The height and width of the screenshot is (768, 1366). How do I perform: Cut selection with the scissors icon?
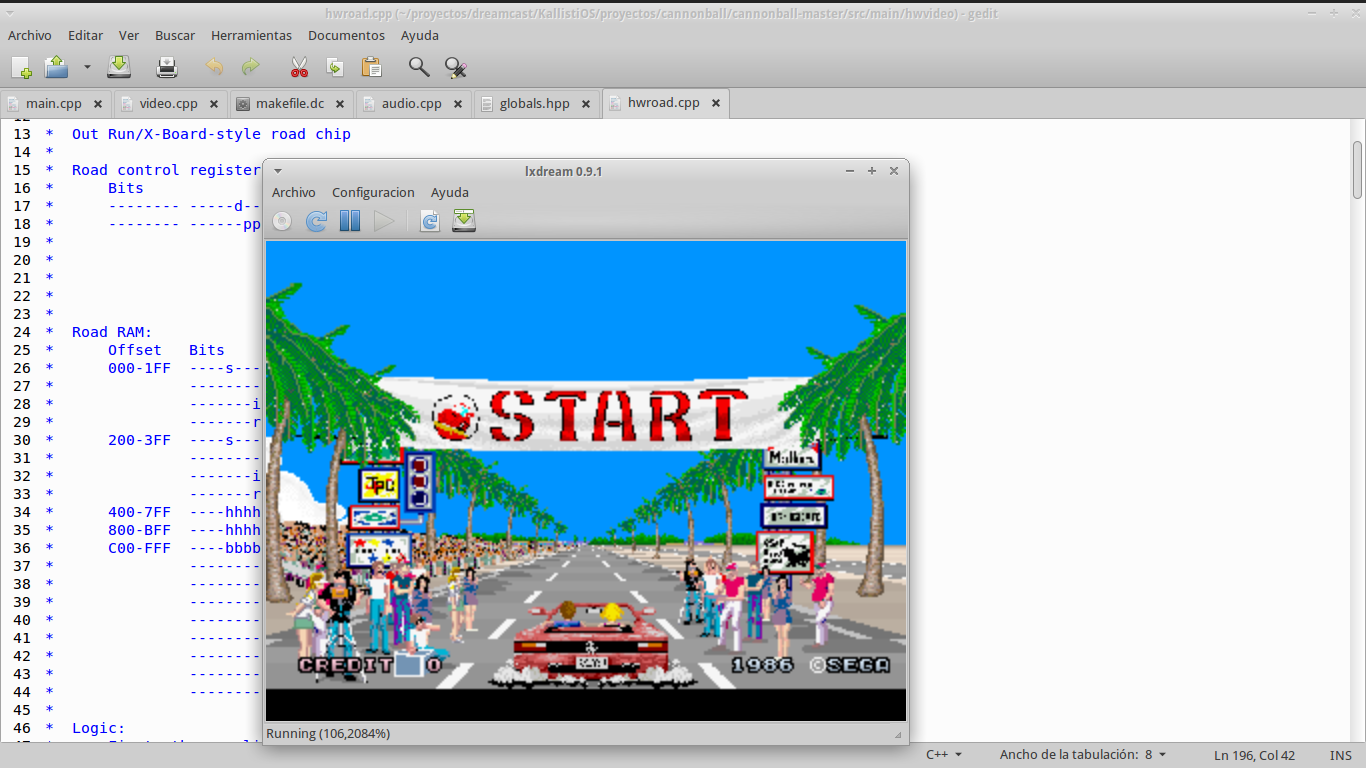click(299, 67)
